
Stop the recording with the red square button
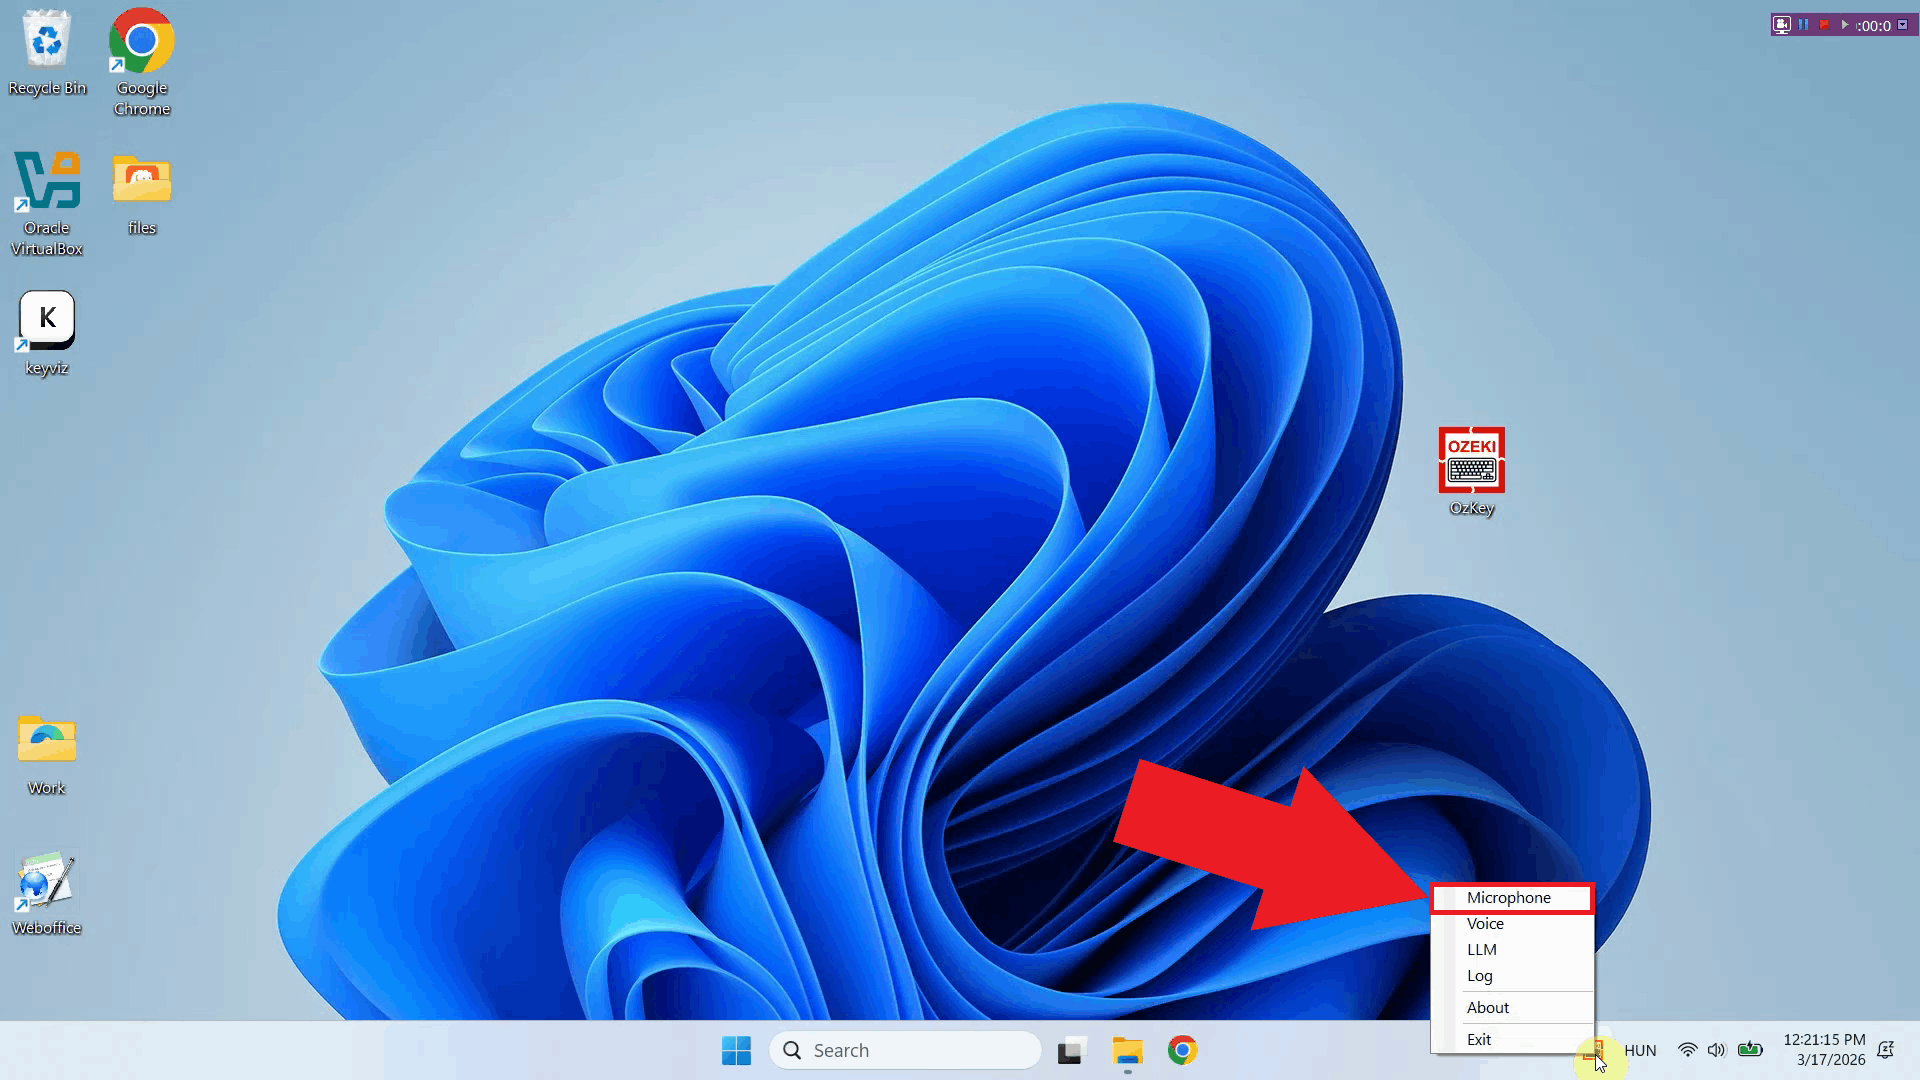(1824, 24)
